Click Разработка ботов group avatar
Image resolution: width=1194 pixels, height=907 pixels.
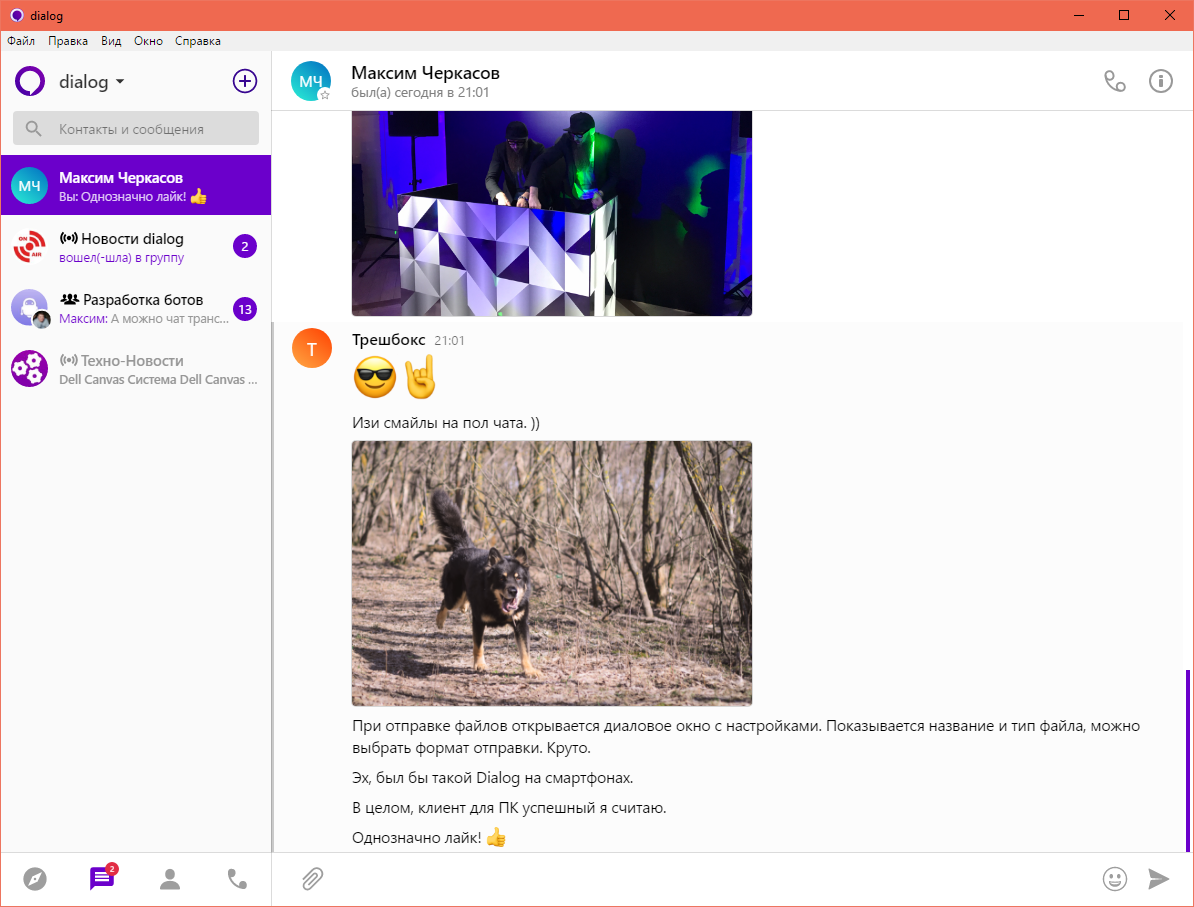pos(30,308)
